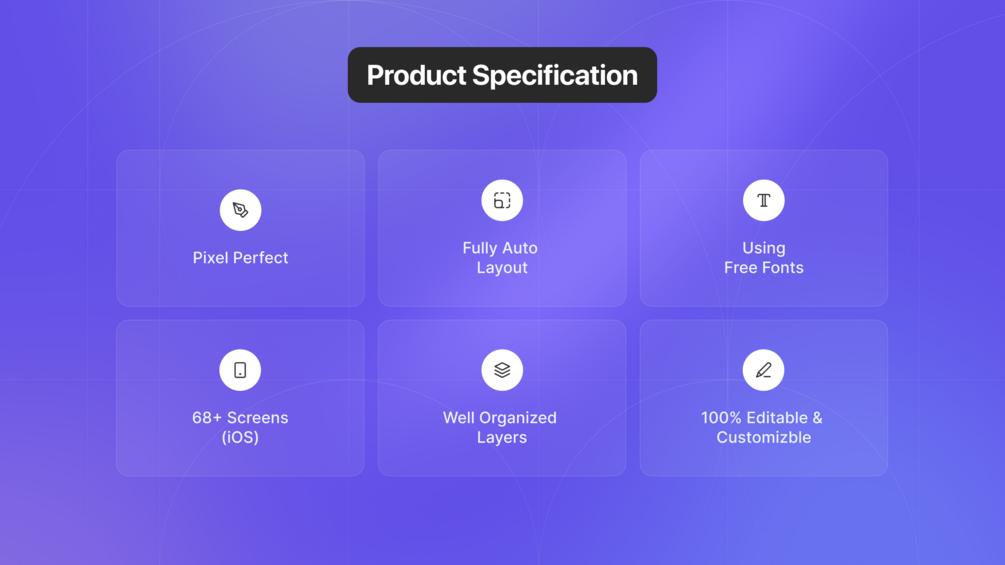Screen dimensions: 1005x565
Task: Click the Using Free Fonts text
Action: [763, 258]
